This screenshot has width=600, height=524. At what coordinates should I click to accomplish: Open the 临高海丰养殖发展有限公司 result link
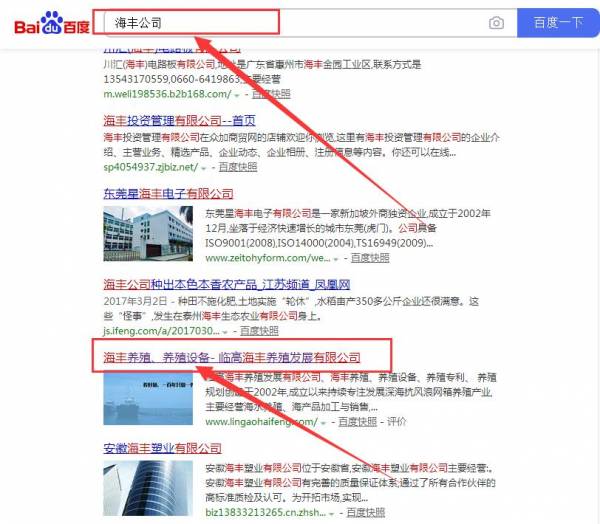(232, 357)
